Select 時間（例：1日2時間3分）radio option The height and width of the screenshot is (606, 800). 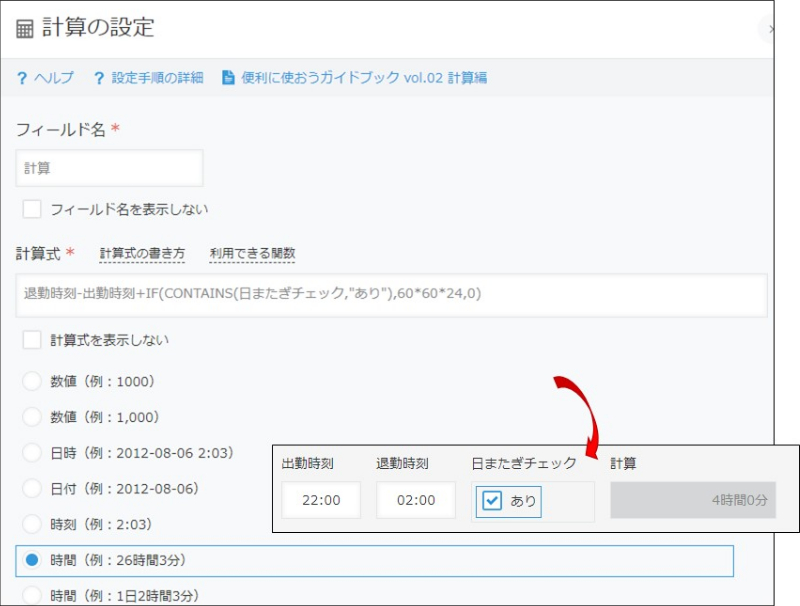32,595
